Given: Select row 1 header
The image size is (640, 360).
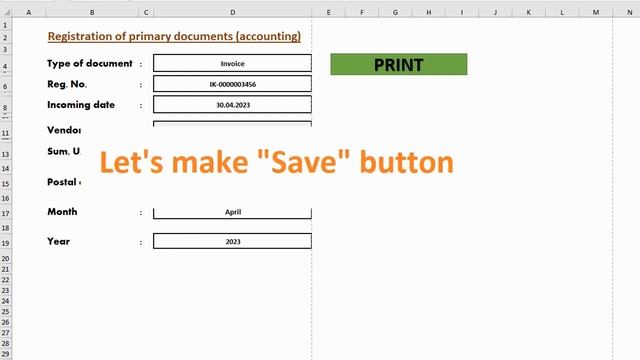Looking at the screenshot, I should tap(6, 25).
